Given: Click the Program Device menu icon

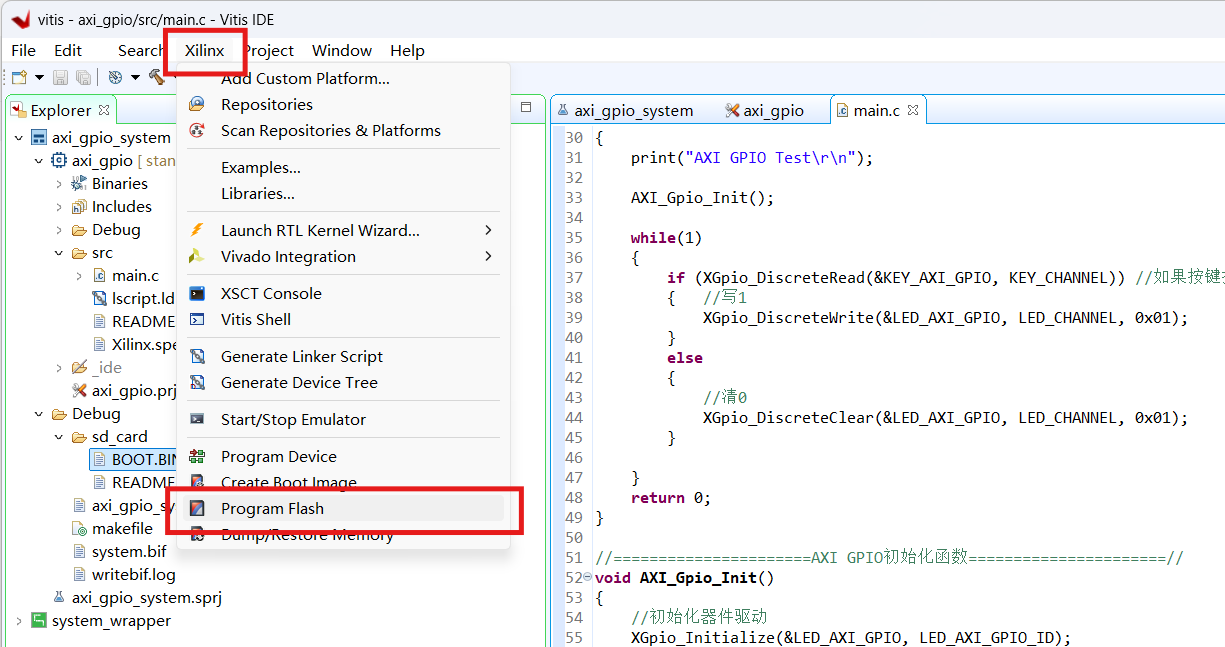Looking at the screenshot, I should 198,456.
